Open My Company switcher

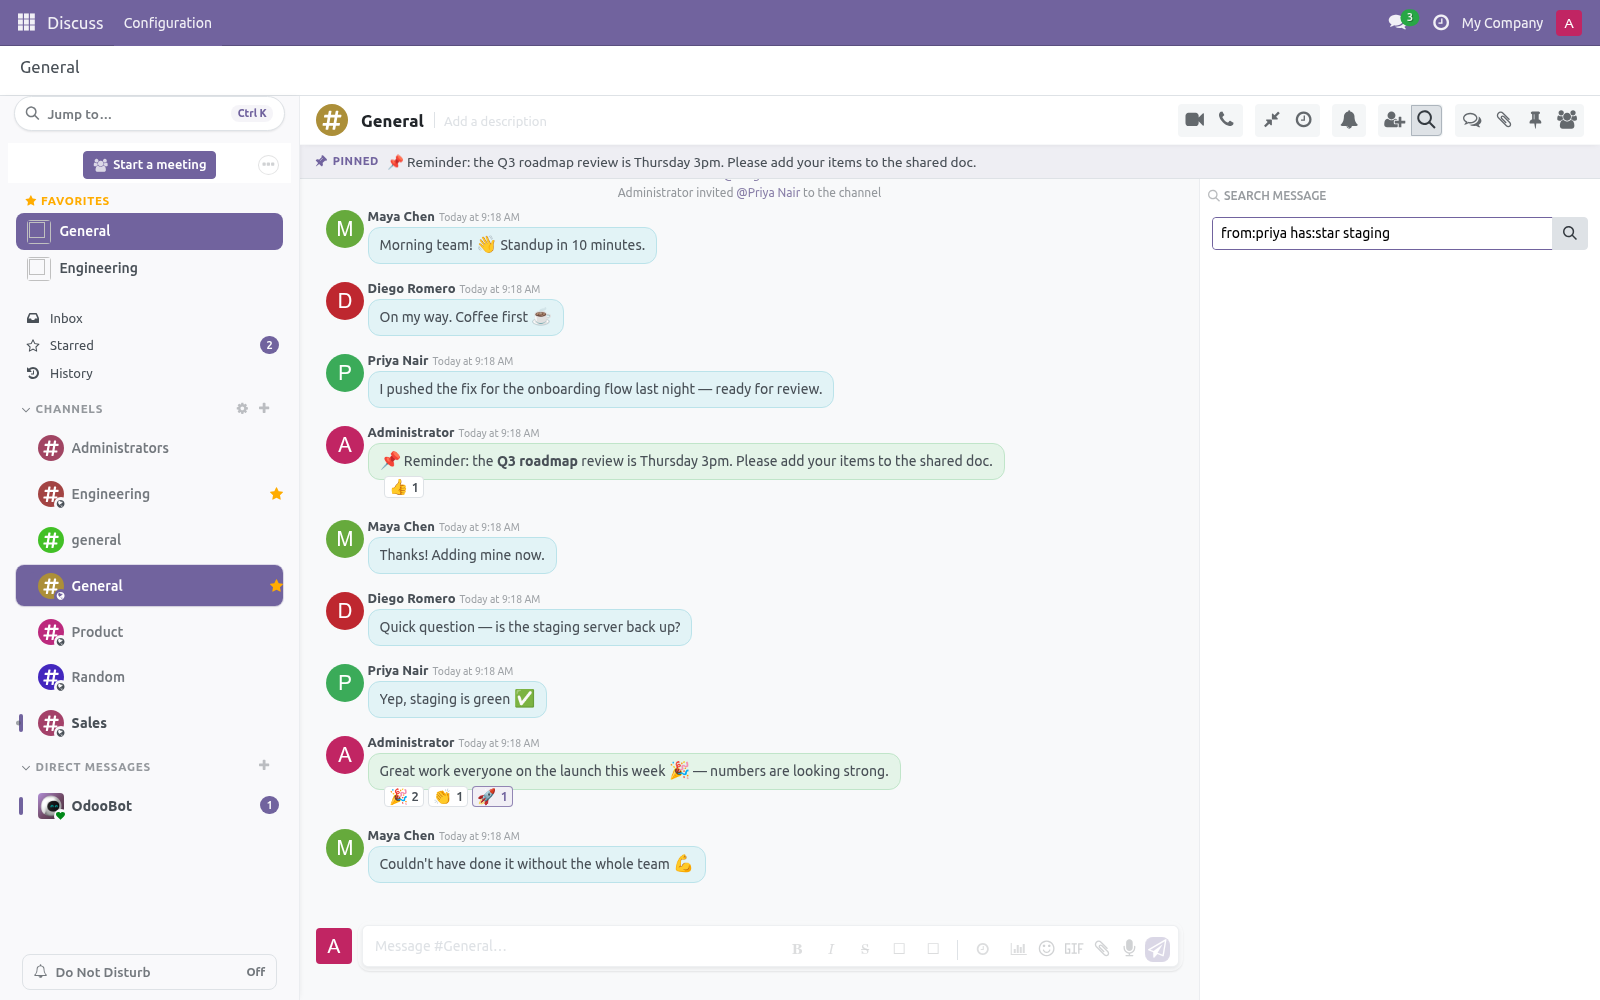point(1502,23)
